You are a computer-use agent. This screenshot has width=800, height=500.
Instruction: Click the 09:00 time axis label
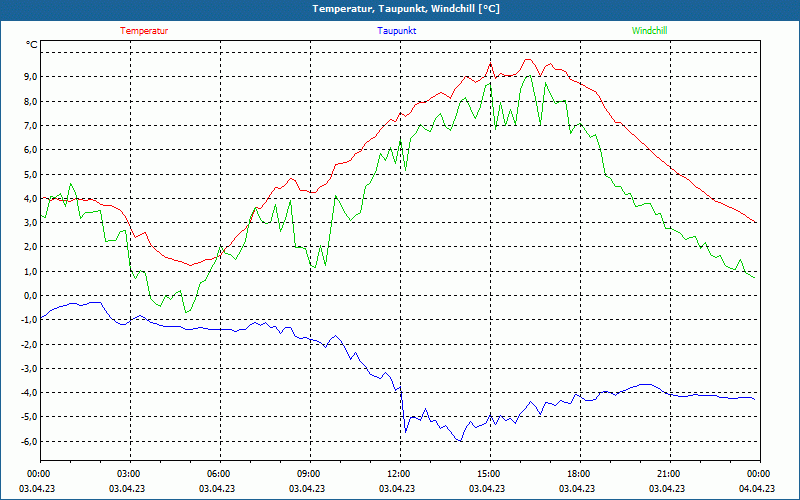[x=310, y=474]
